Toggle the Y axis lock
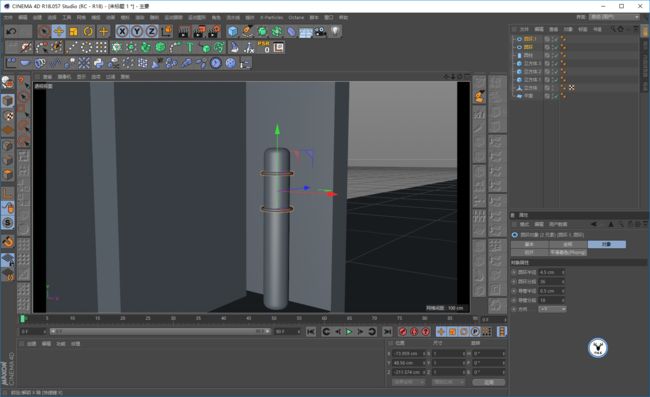Image resolution: width=650 pixels, height=397 pixels. tap(137, 31)
